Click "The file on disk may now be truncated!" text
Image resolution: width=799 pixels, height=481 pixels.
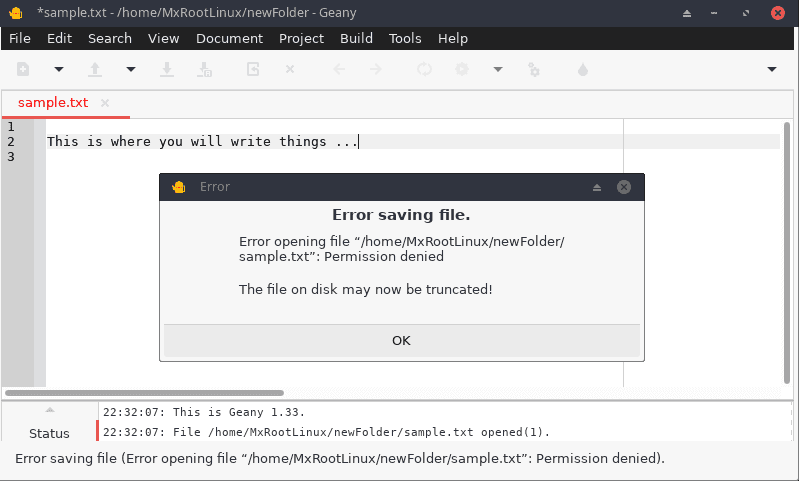point(365,289)
